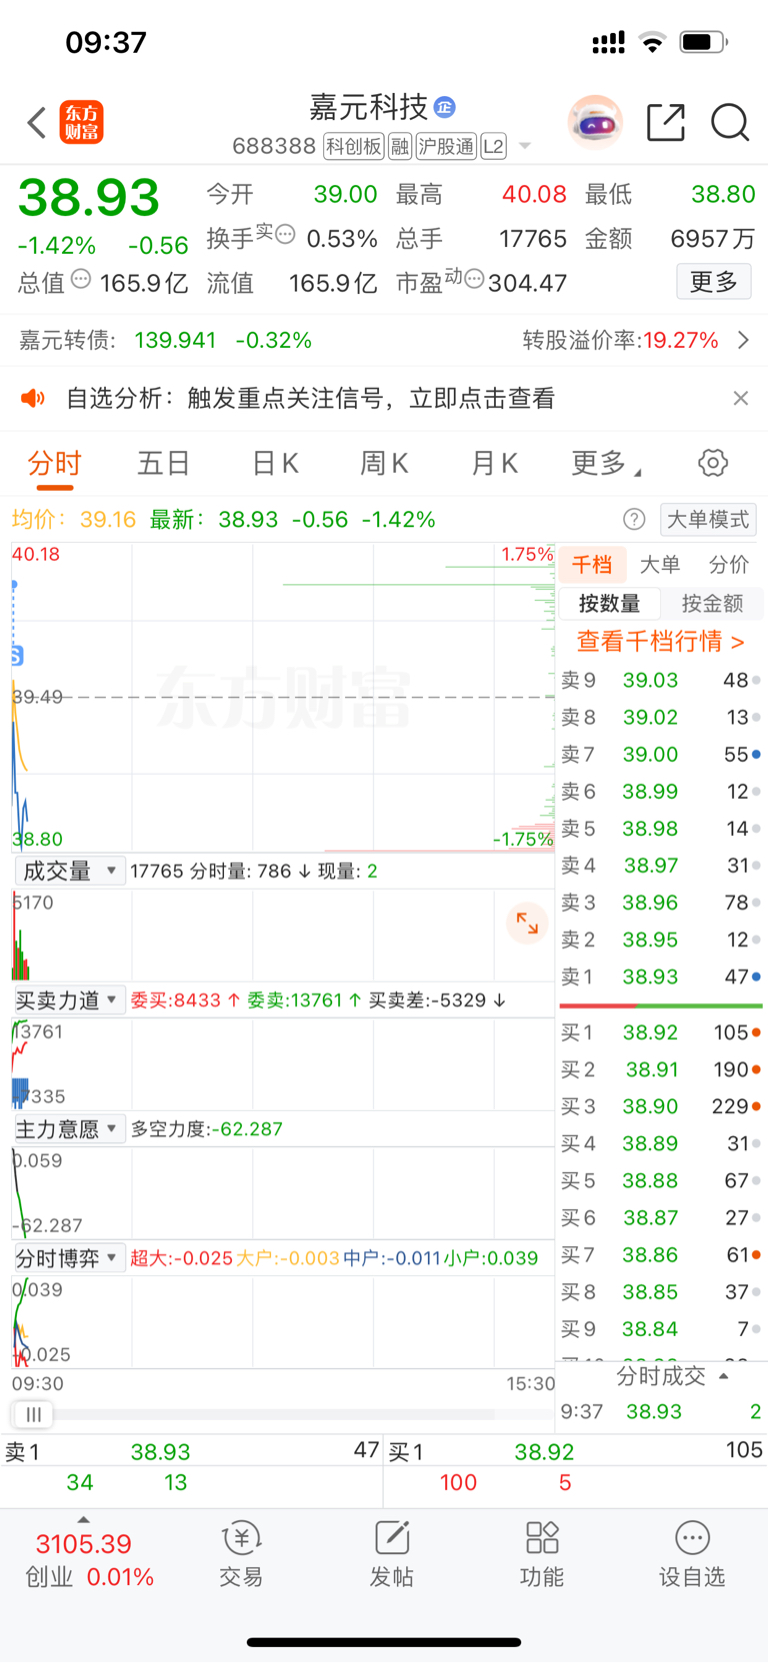Grab the timeline slider handle
This screenshot has width=768, height=1663.
[x=33, y=1414]
